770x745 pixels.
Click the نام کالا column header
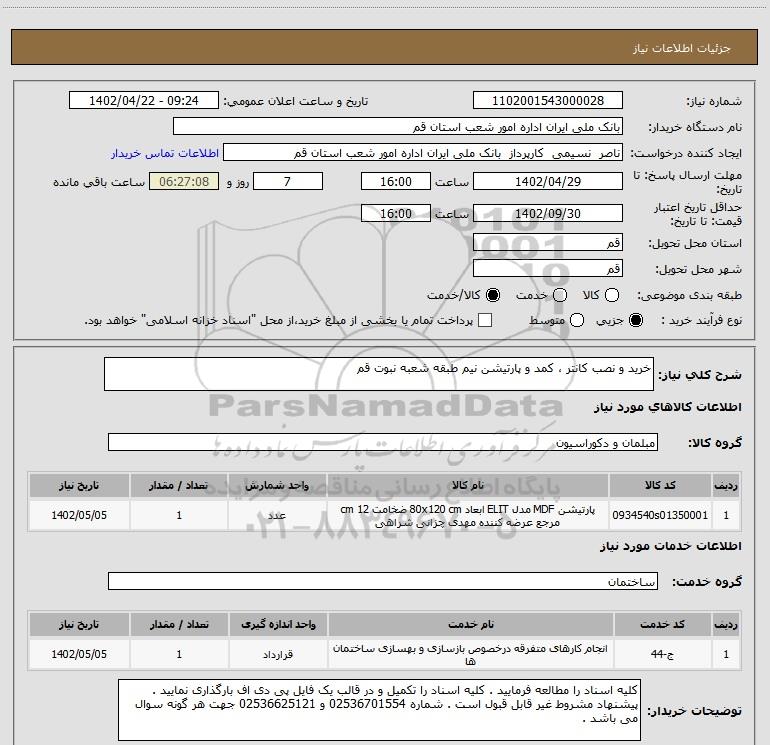pyautogui.click(x=468, y=485)
